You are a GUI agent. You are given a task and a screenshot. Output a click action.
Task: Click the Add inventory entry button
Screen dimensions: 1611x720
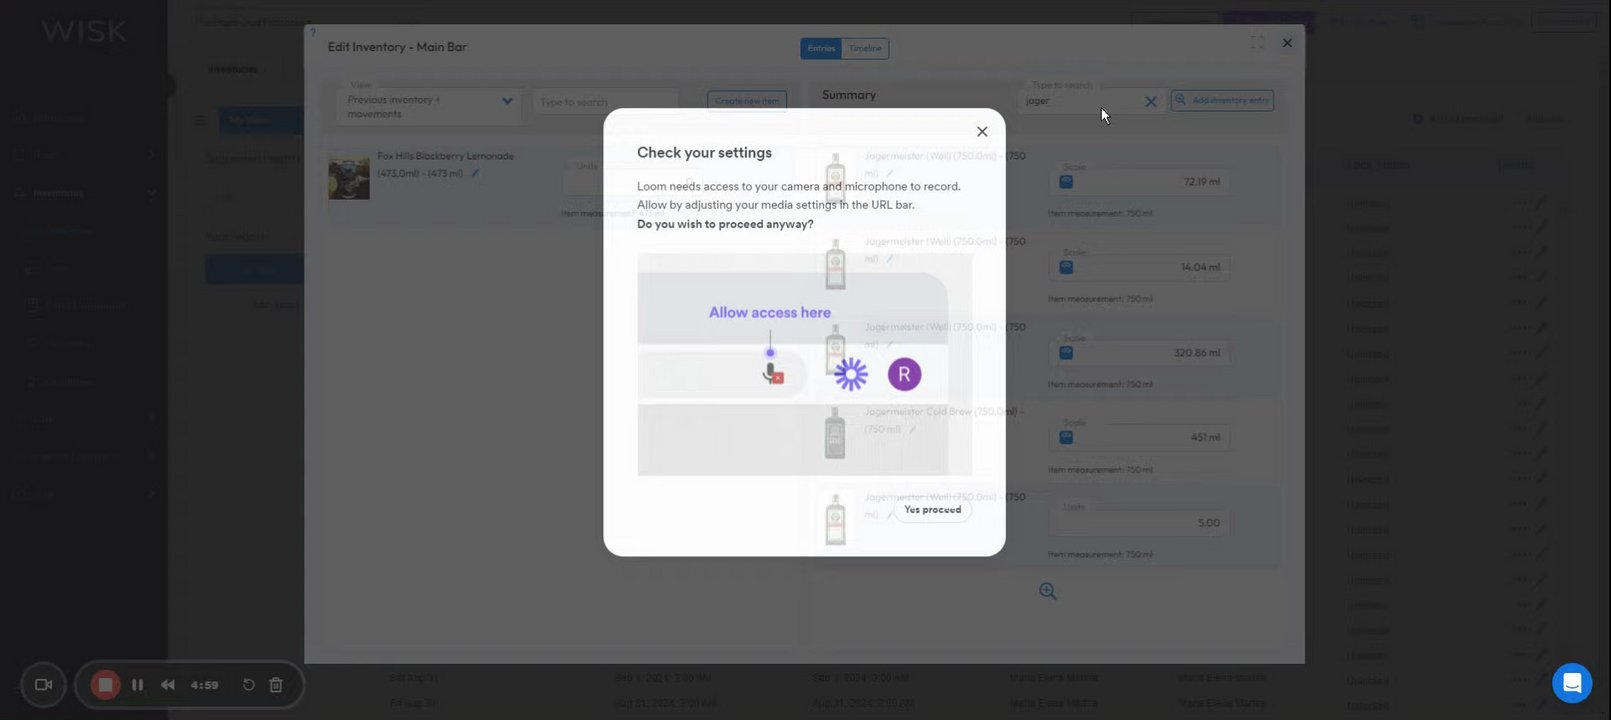[1222, 100]
